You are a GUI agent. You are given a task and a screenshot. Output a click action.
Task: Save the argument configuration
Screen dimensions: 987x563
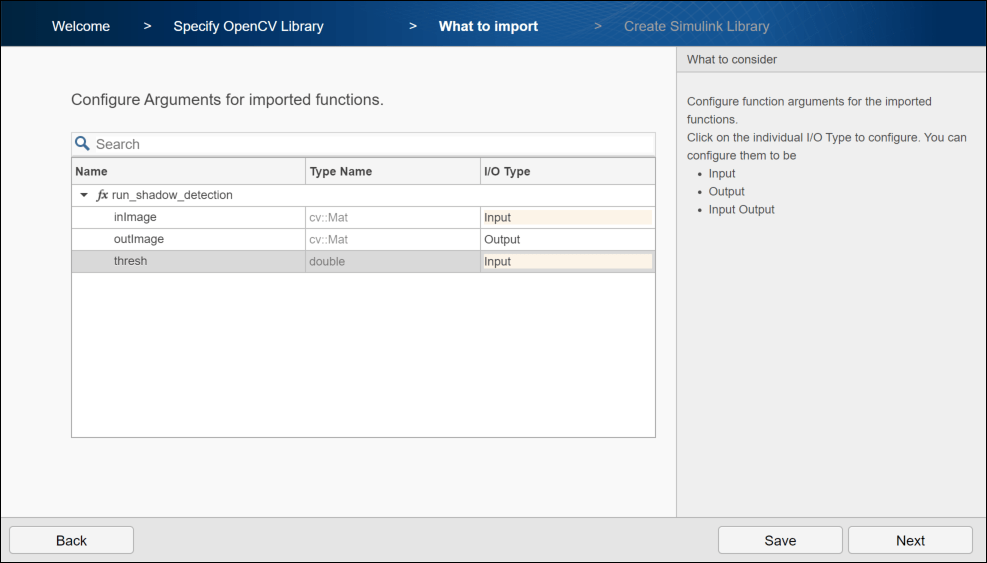click(x=780, y=540)
